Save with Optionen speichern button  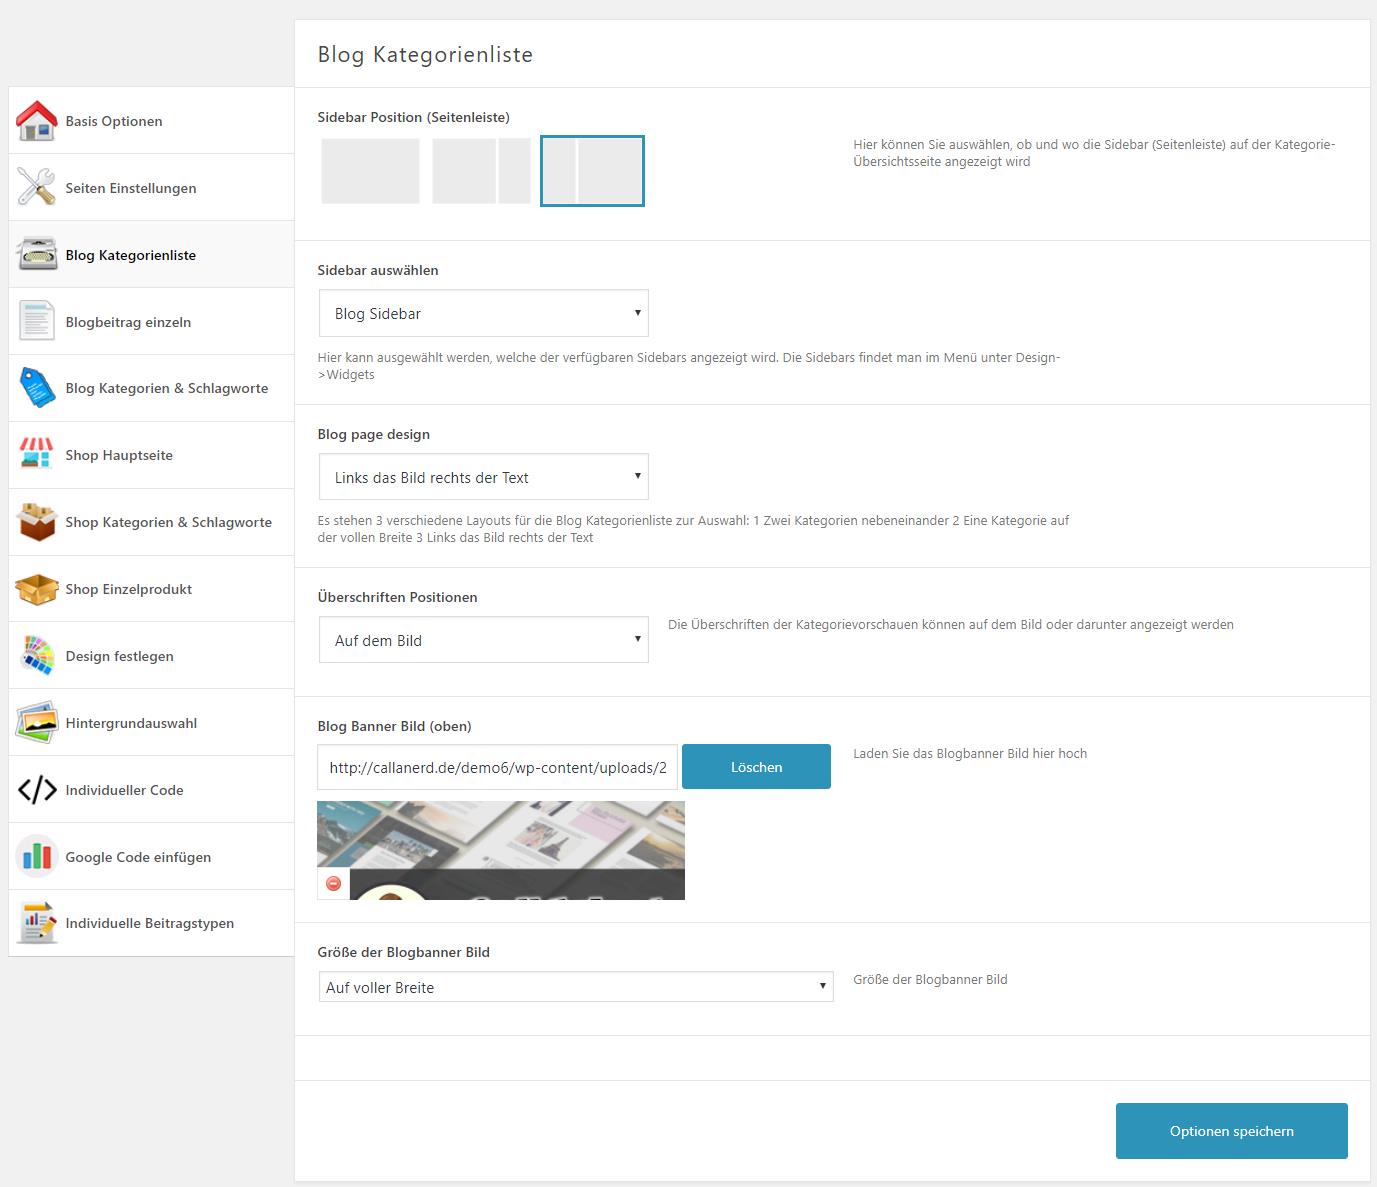1232,1131
